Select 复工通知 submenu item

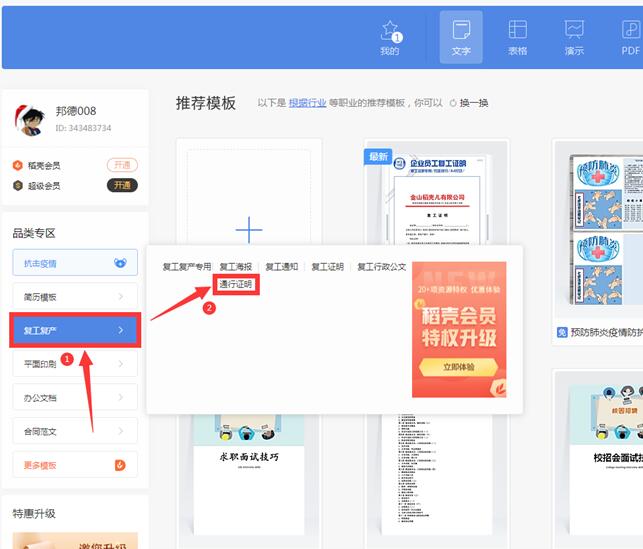pos(282,267)
